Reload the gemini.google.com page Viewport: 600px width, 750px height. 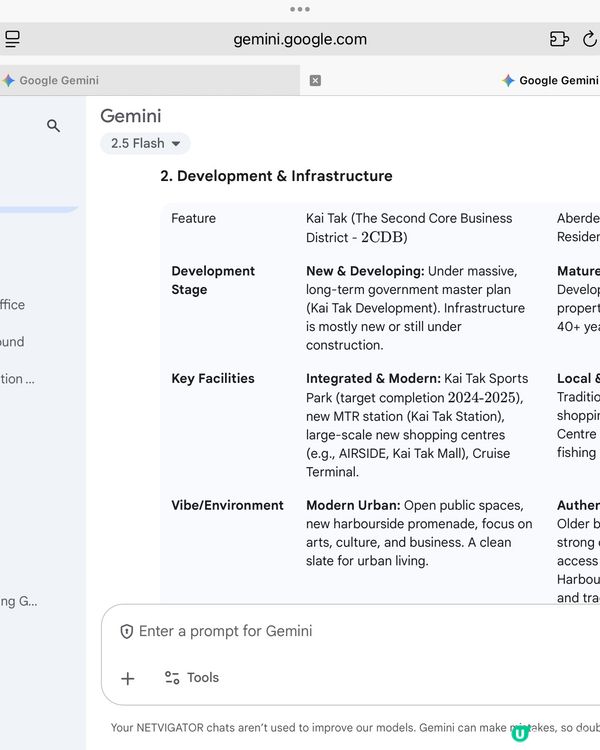coord(590,39)
